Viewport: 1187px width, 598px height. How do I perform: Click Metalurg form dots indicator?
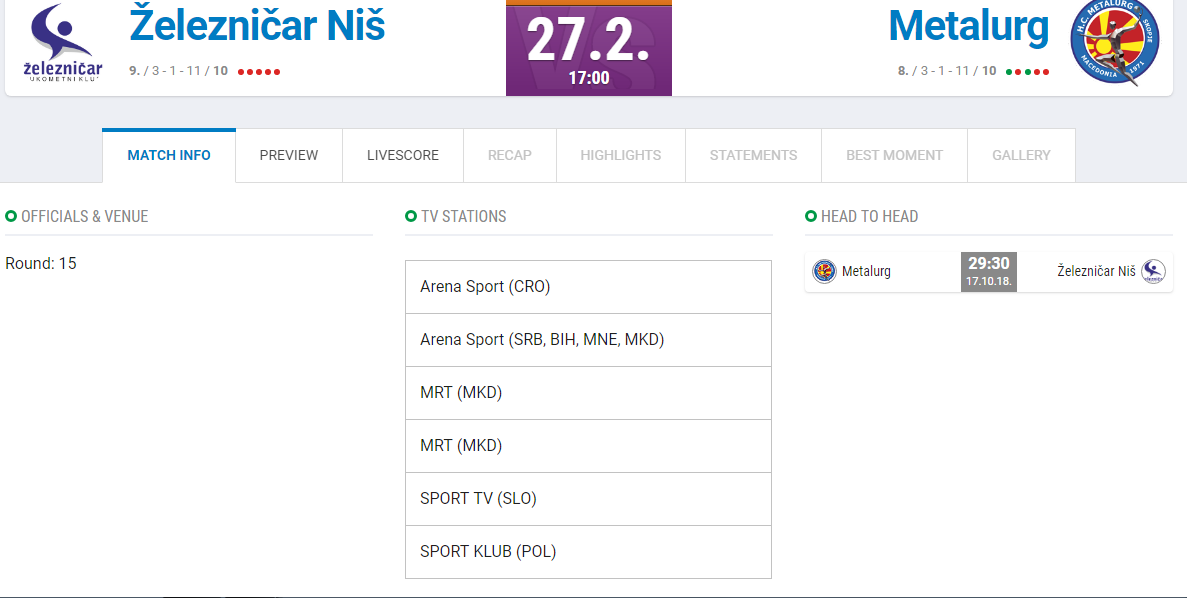[1027, 72]
